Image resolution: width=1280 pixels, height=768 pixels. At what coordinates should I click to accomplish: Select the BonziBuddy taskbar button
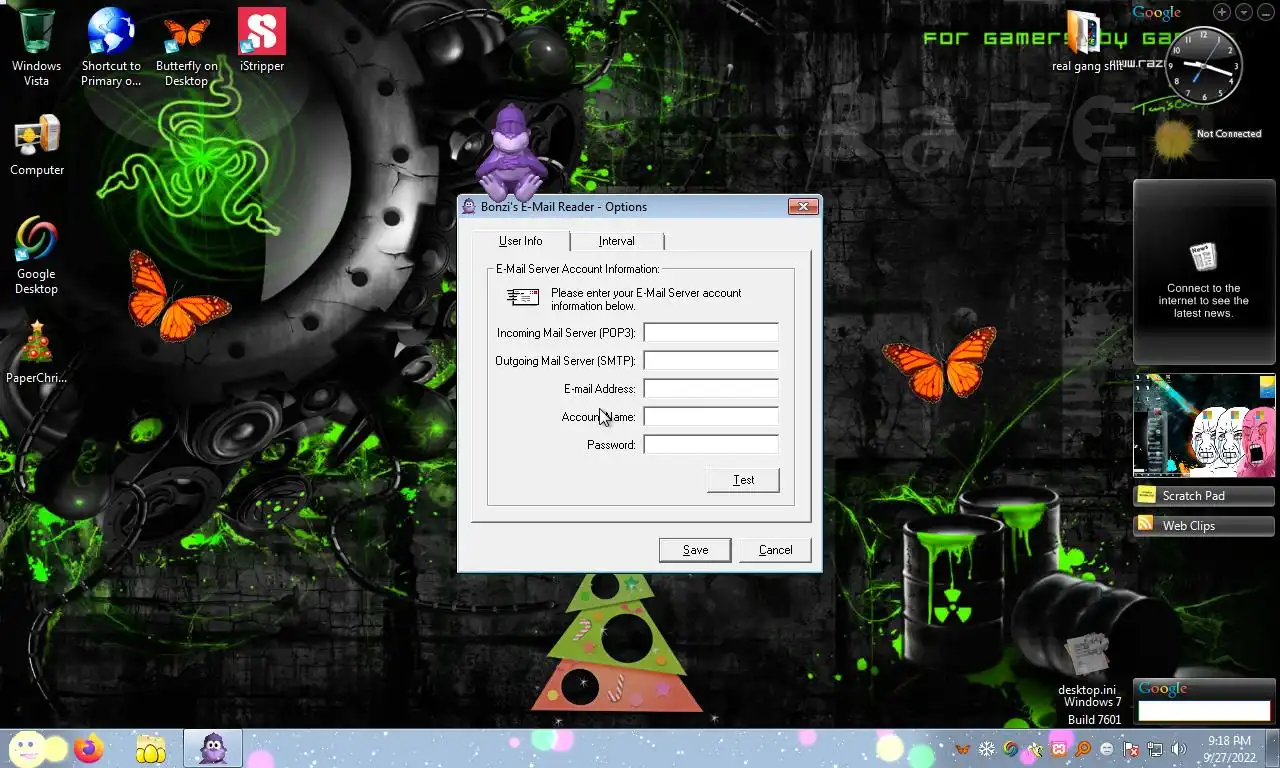[212, 748]
